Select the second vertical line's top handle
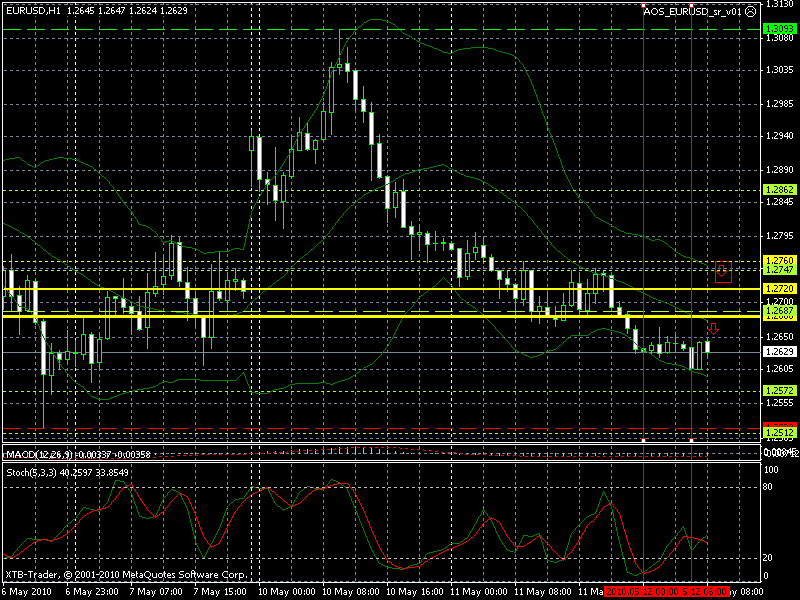 click(692, 7)
